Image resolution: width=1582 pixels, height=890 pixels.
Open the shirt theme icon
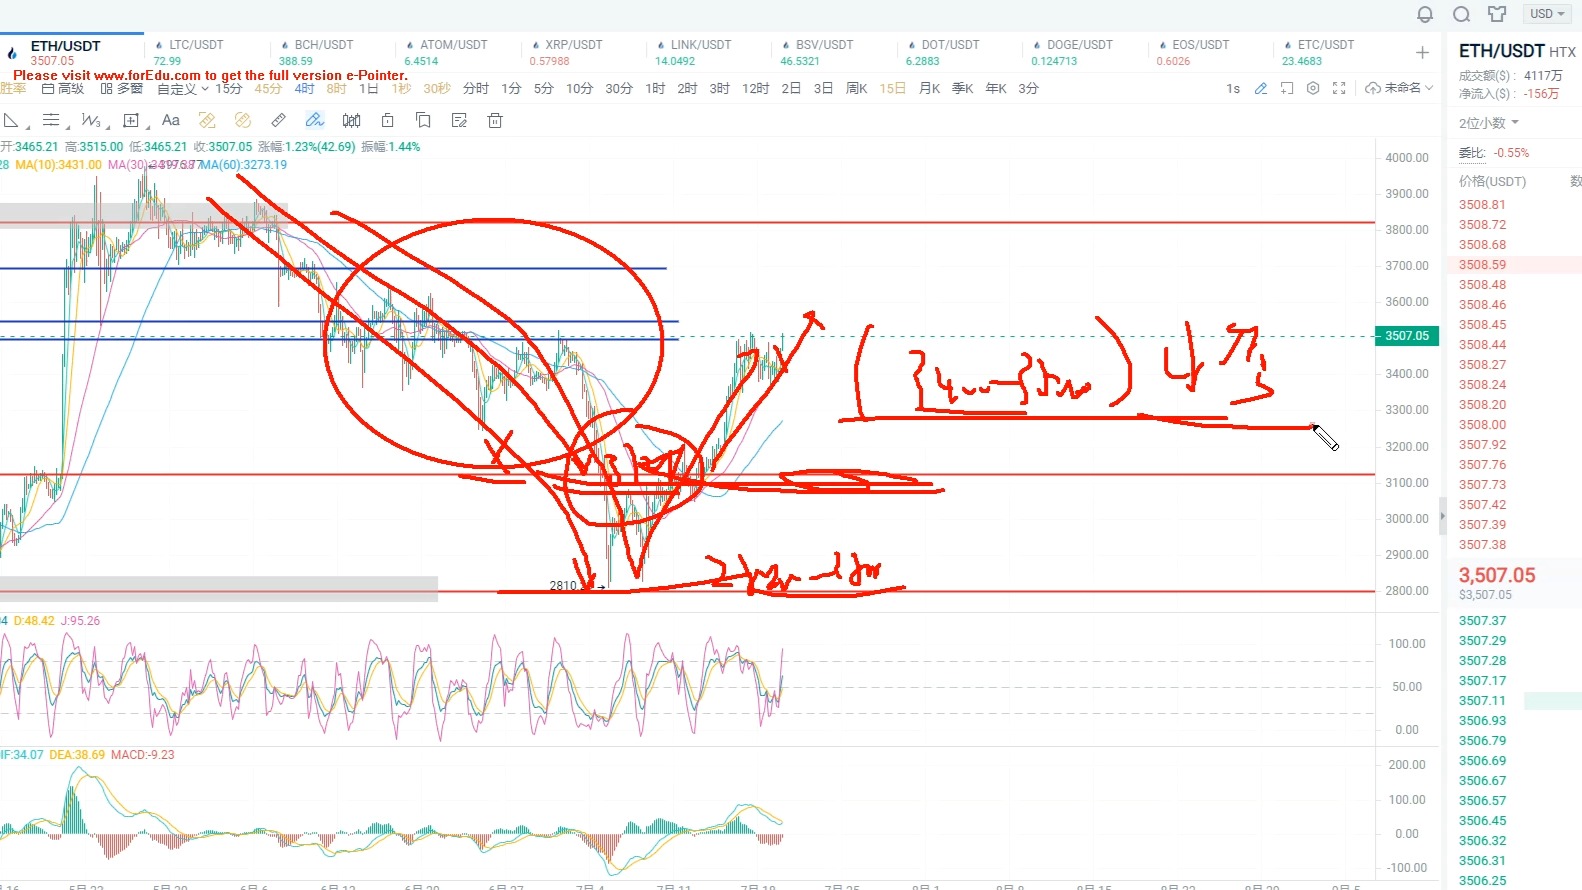tap(1497, 14)
